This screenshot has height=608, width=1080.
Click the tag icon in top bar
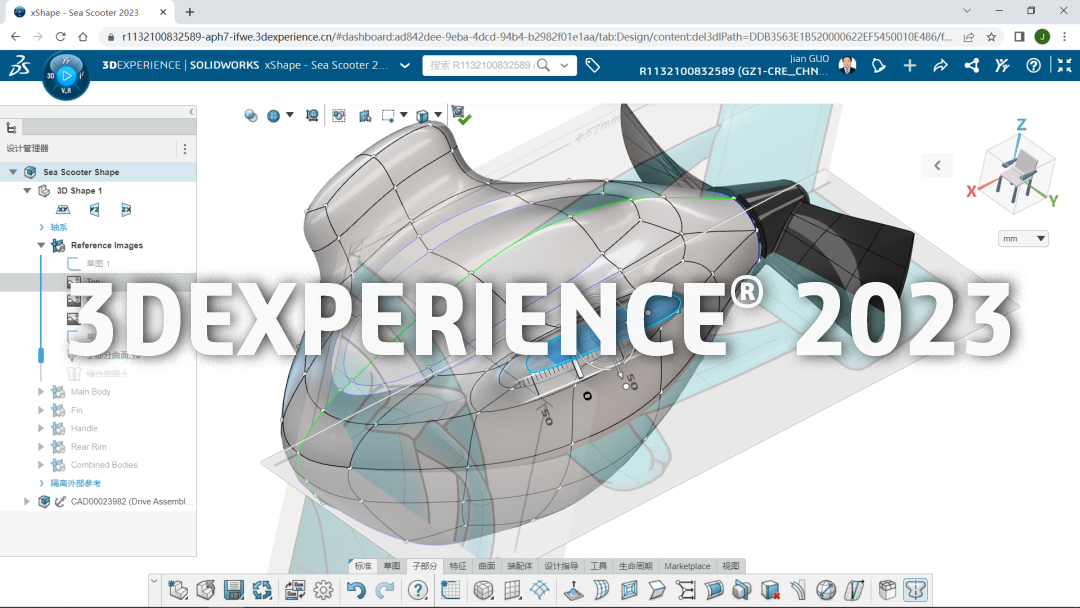pos(592,65)
